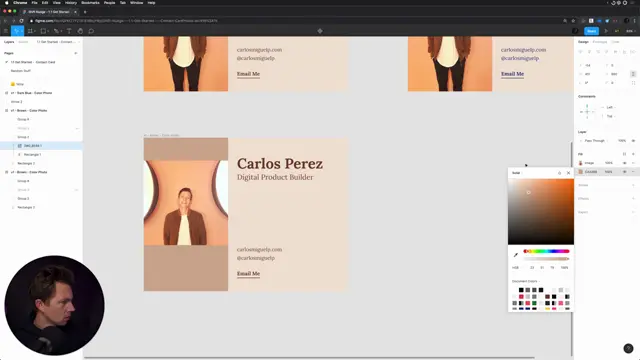Select the yellow Note layer
The height and width of the screenshot is (360, 640).
click(x=17, y=84)
